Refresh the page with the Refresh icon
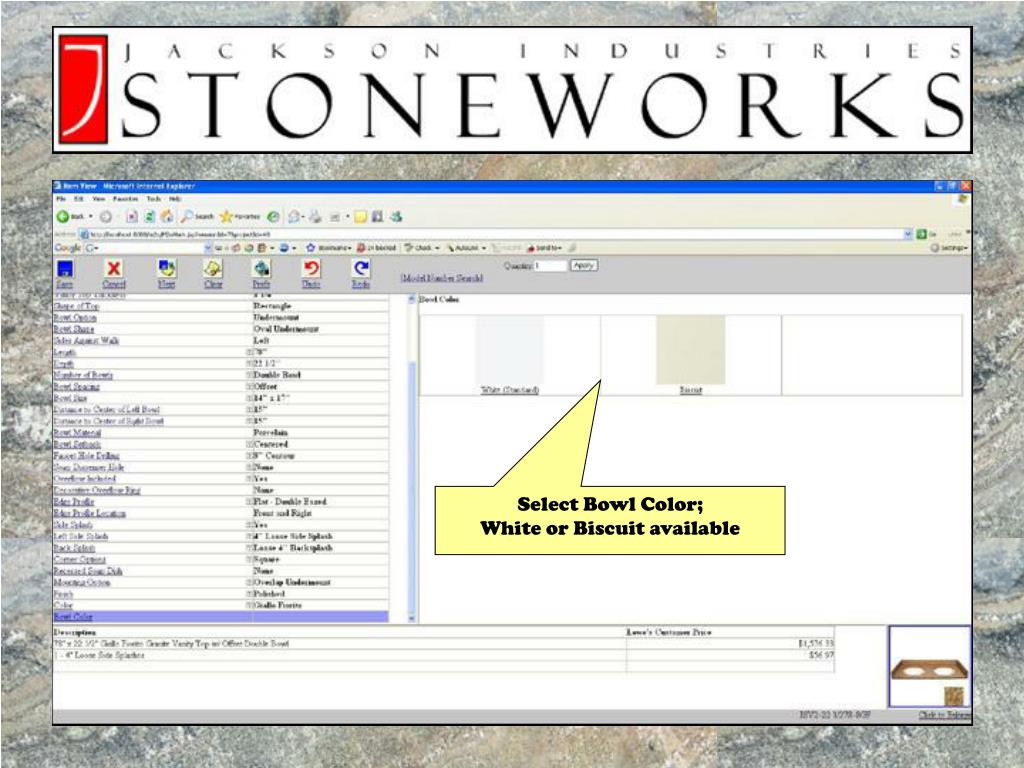The height and width of the screenshot is (768, 1024). (149, 216)
